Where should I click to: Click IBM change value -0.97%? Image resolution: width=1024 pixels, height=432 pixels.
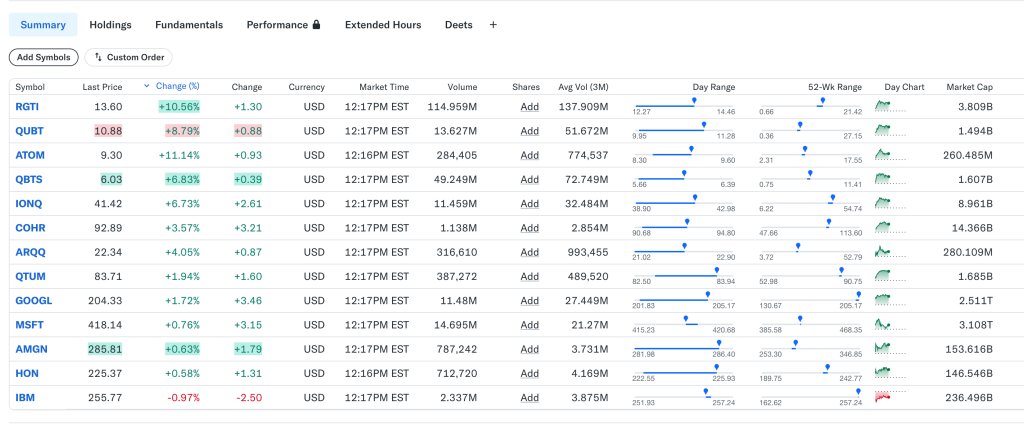point(183,397)
